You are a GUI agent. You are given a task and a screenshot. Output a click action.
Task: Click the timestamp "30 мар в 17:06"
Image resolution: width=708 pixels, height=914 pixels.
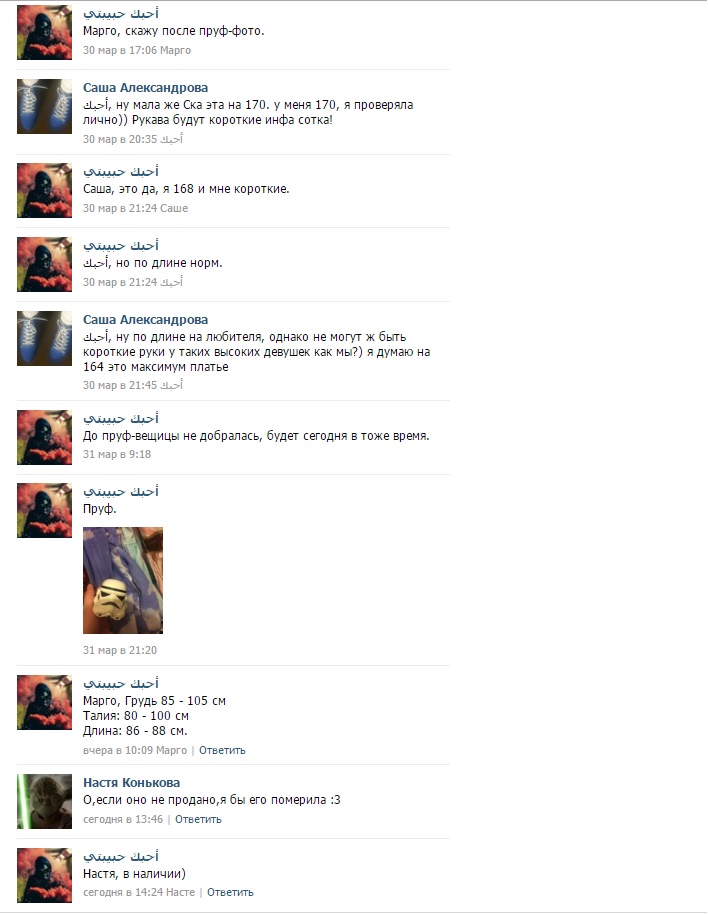tap(119, 50)
